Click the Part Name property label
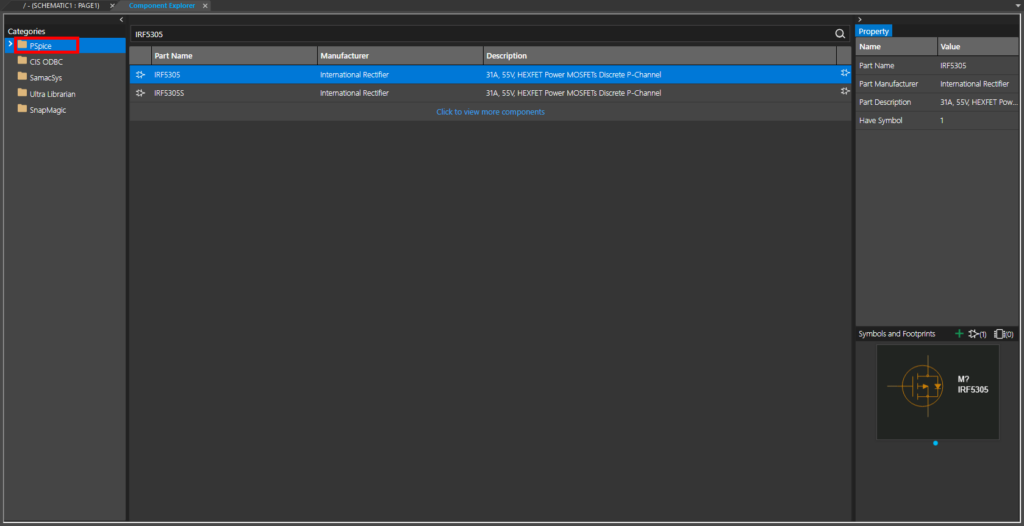 (x=877, y=65)
